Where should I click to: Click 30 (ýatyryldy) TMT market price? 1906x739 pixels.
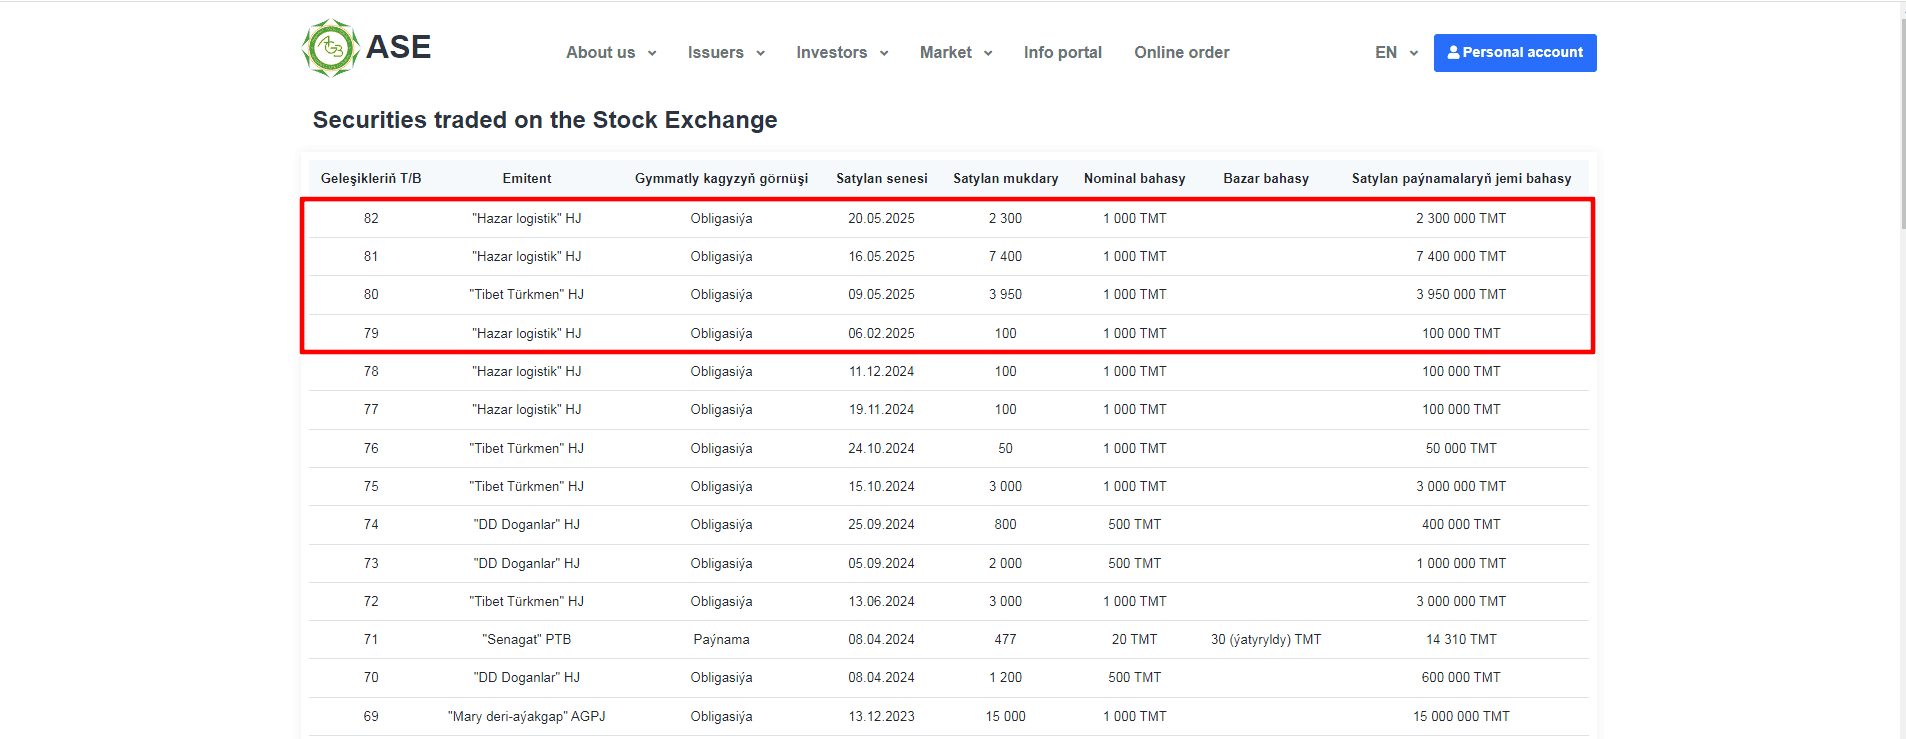[x=1266, y=639]
